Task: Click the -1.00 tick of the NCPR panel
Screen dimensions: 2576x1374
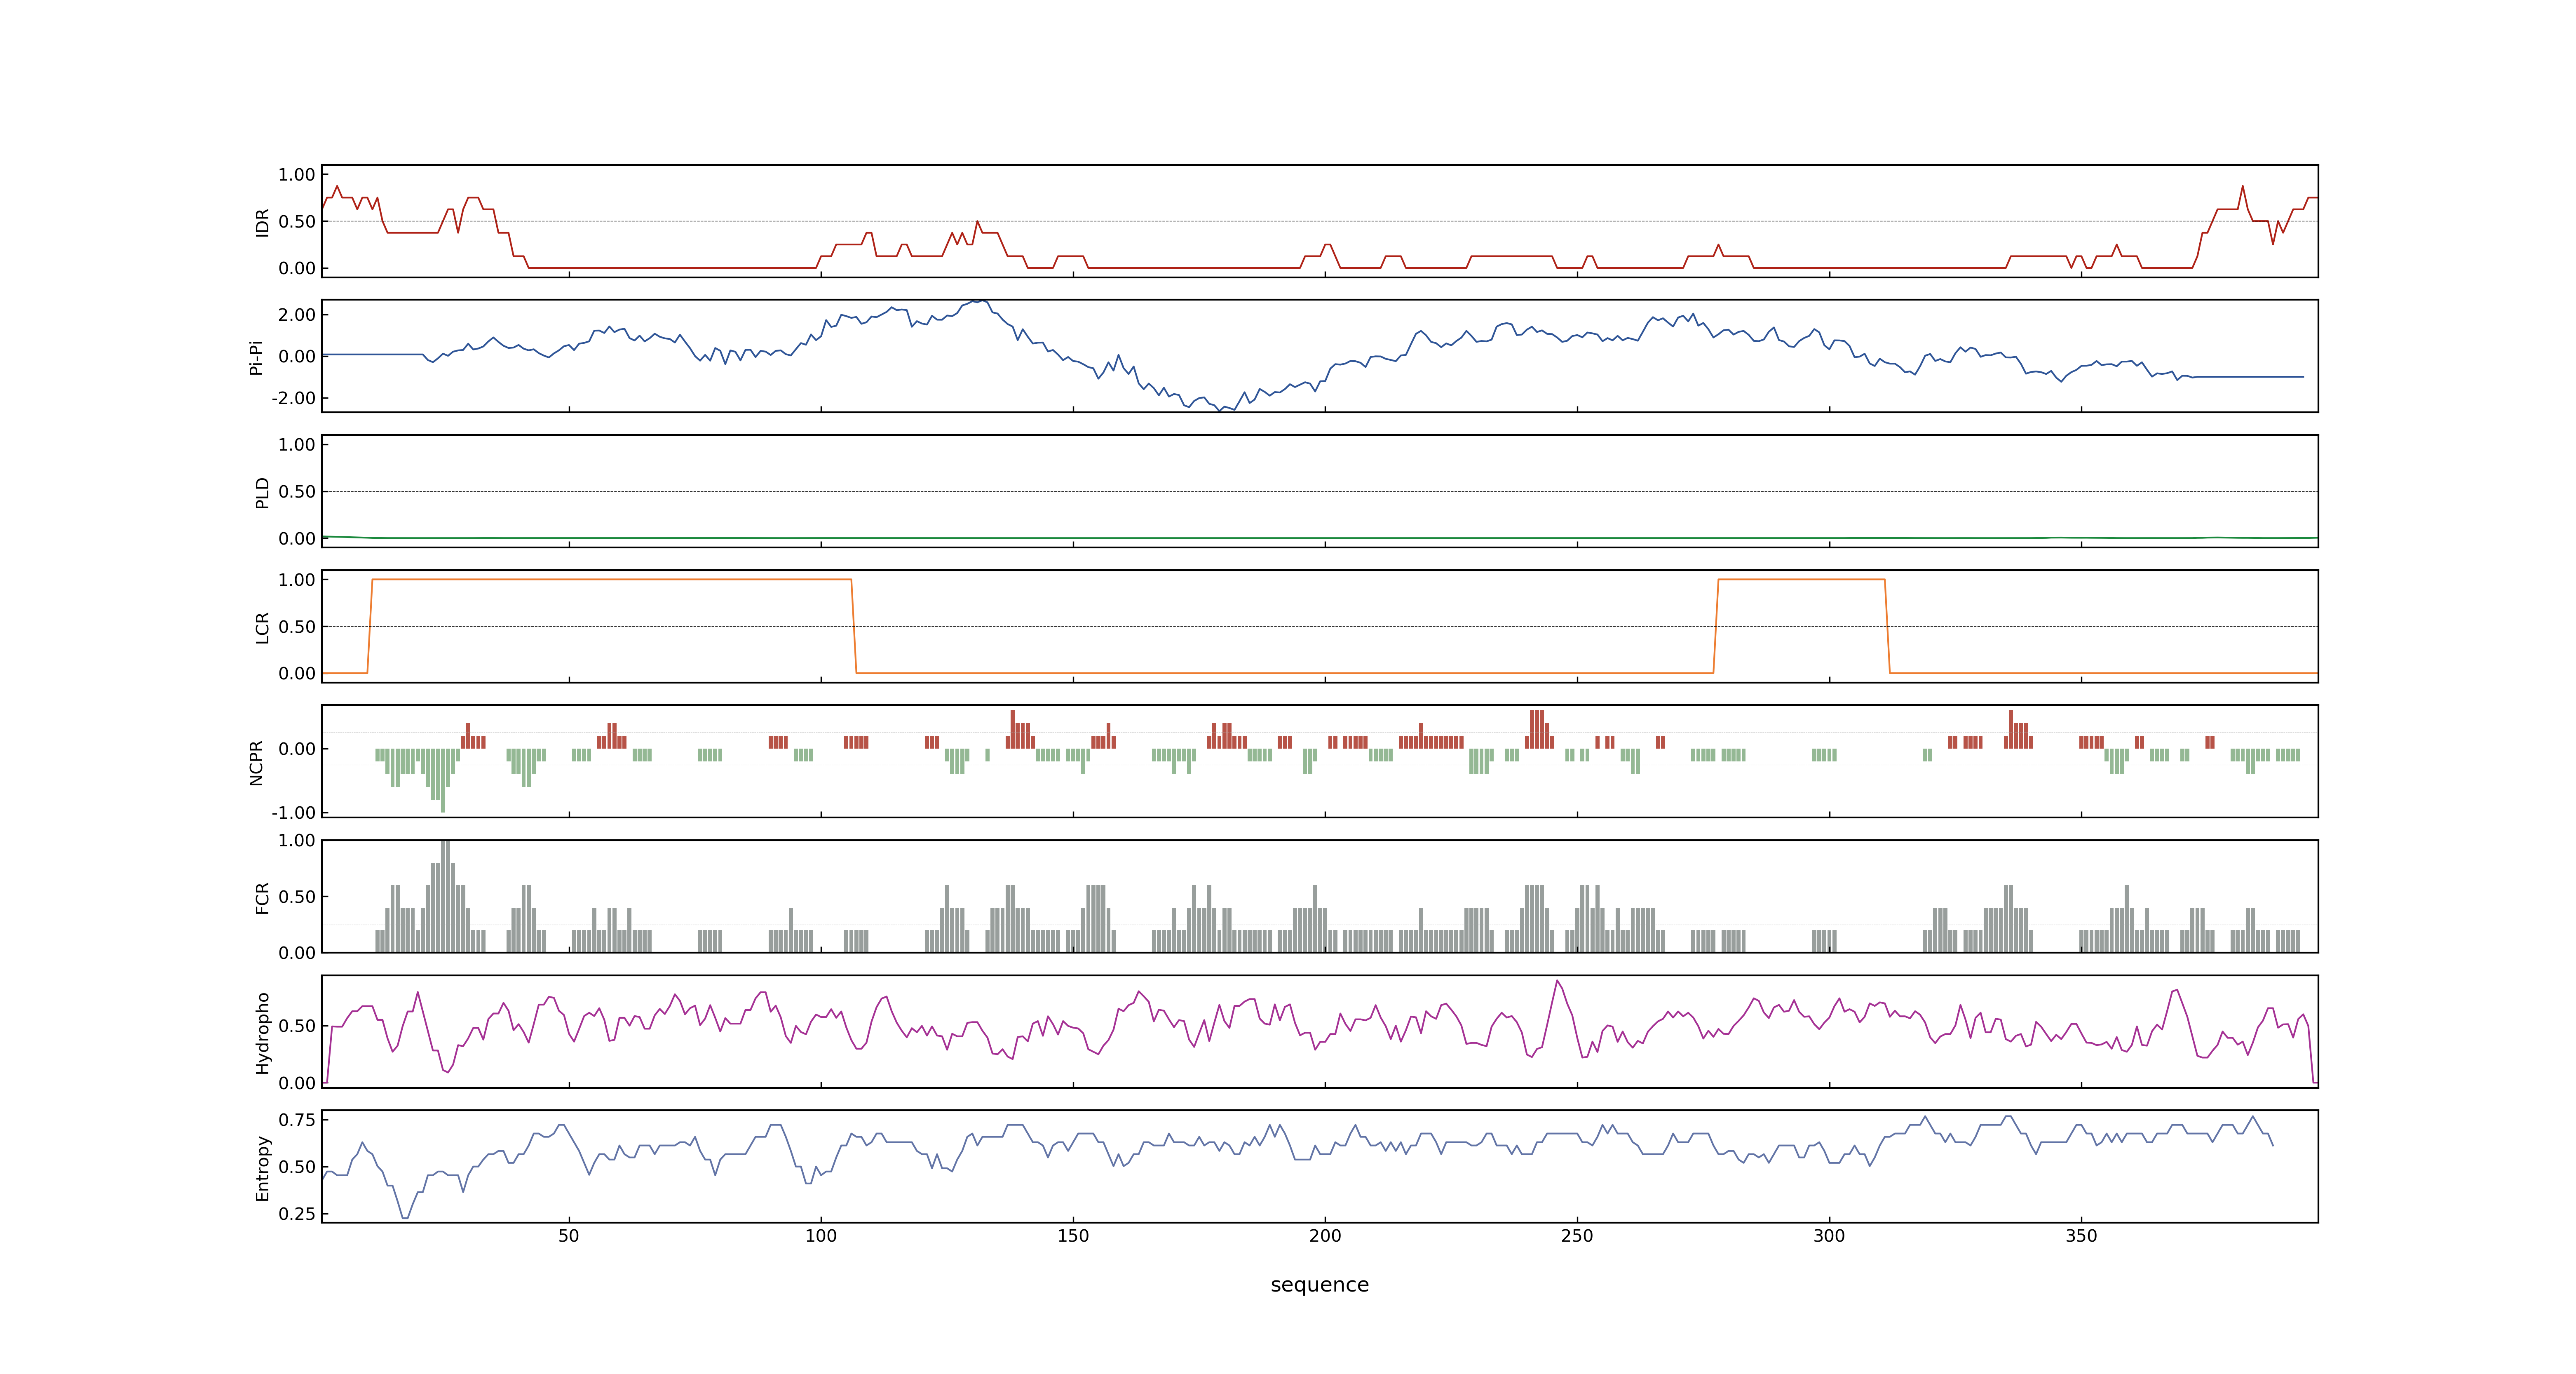Action: [293, 813]
